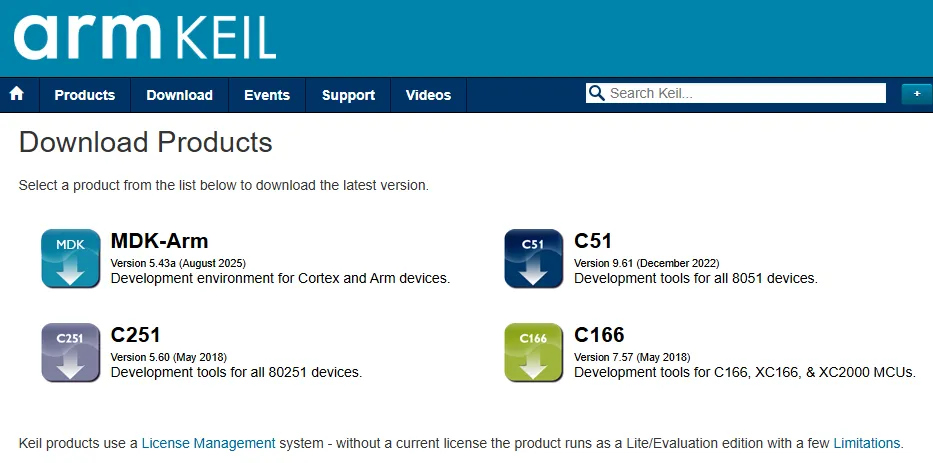Click the C51 product heading
Image resolution: width=933 pixels, height=463 pixels.
click(593, 241)
